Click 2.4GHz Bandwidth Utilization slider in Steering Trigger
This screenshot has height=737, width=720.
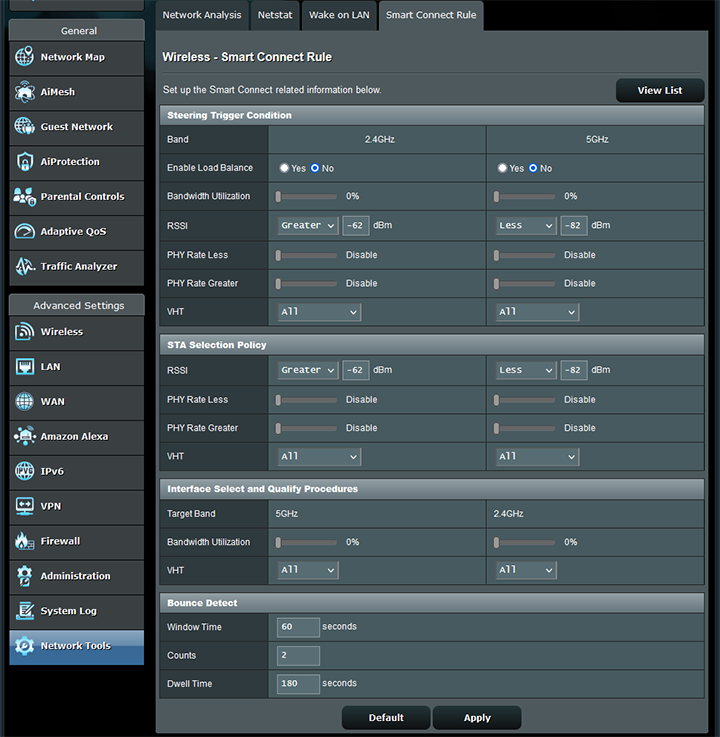307,197
